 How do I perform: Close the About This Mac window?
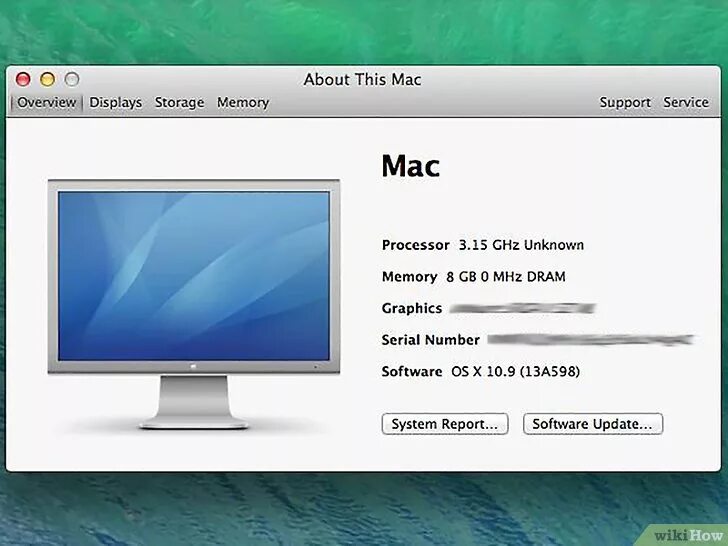[23, 79]
